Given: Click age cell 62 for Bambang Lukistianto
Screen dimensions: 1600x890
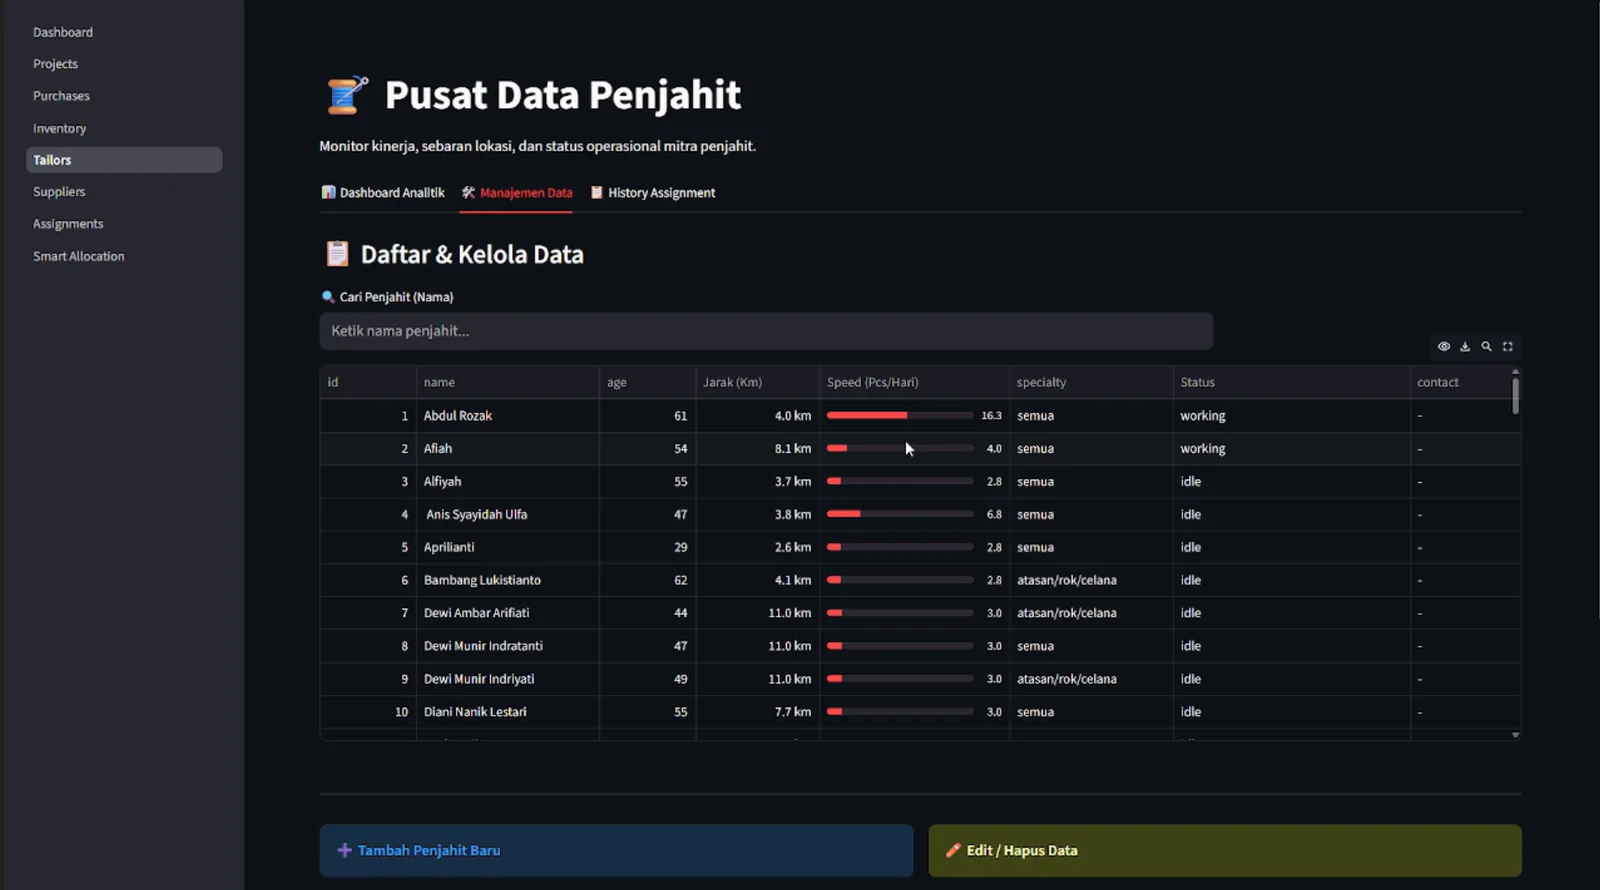Looking at the screenshot, I should coord(648,580).
